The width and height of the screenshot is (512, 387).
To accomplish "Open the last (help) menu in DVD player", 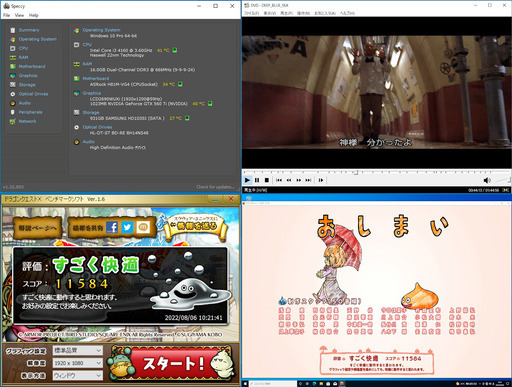I will click(x=347, y=13).
